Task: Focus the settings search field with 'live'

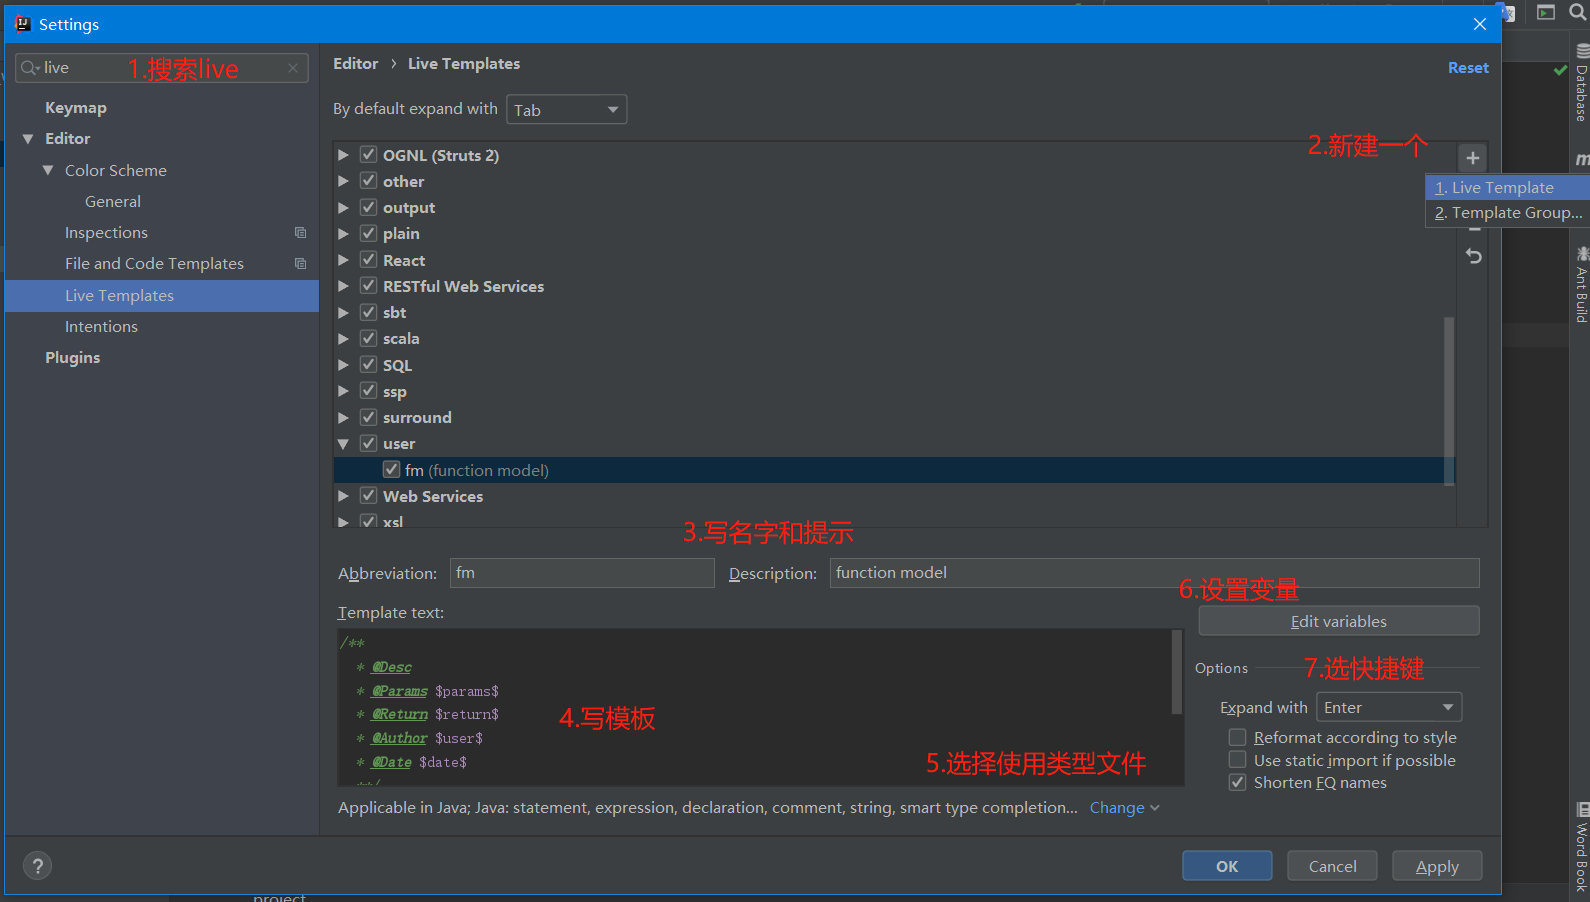Action: 162,68
